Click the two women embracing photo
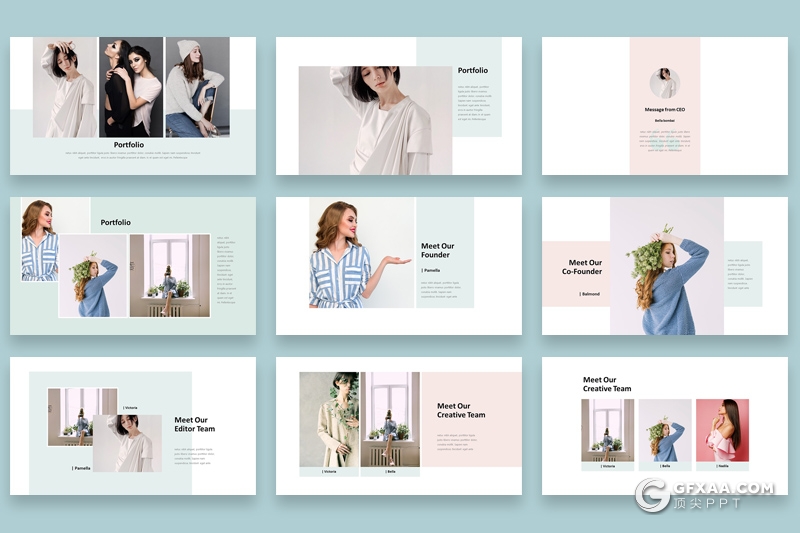 131,87
